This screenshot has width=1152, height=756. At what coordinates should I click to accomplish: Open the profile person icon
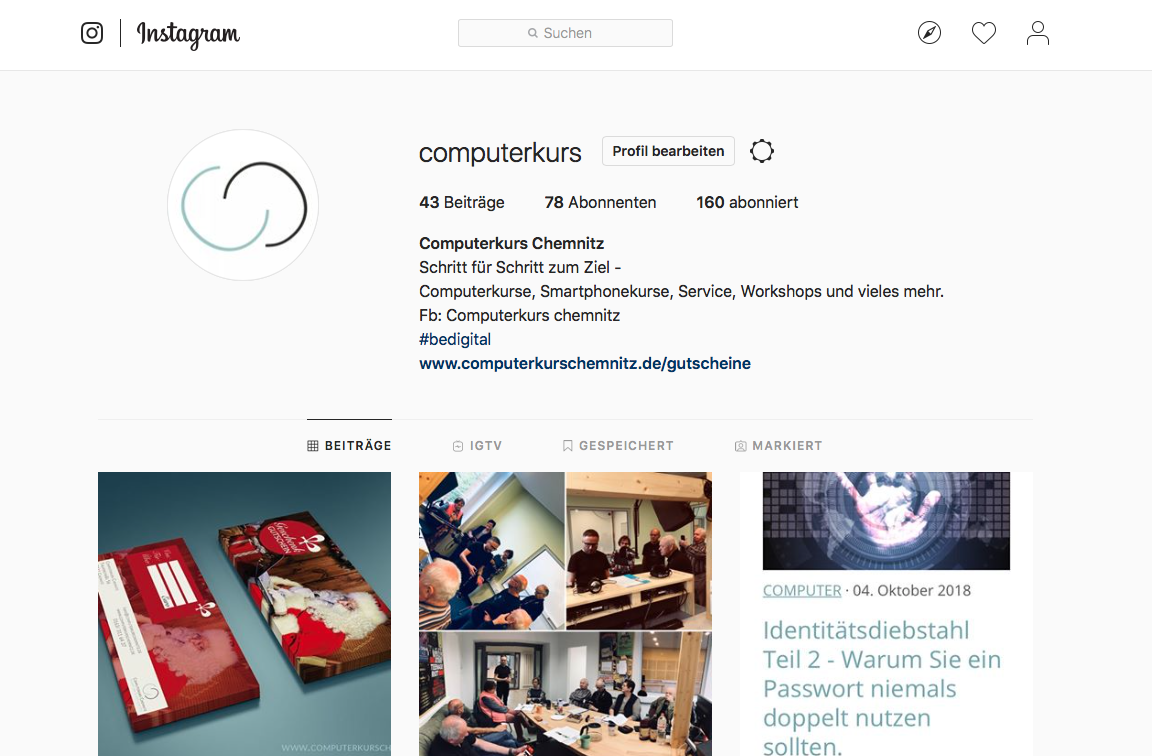[x=1037, y=33]
